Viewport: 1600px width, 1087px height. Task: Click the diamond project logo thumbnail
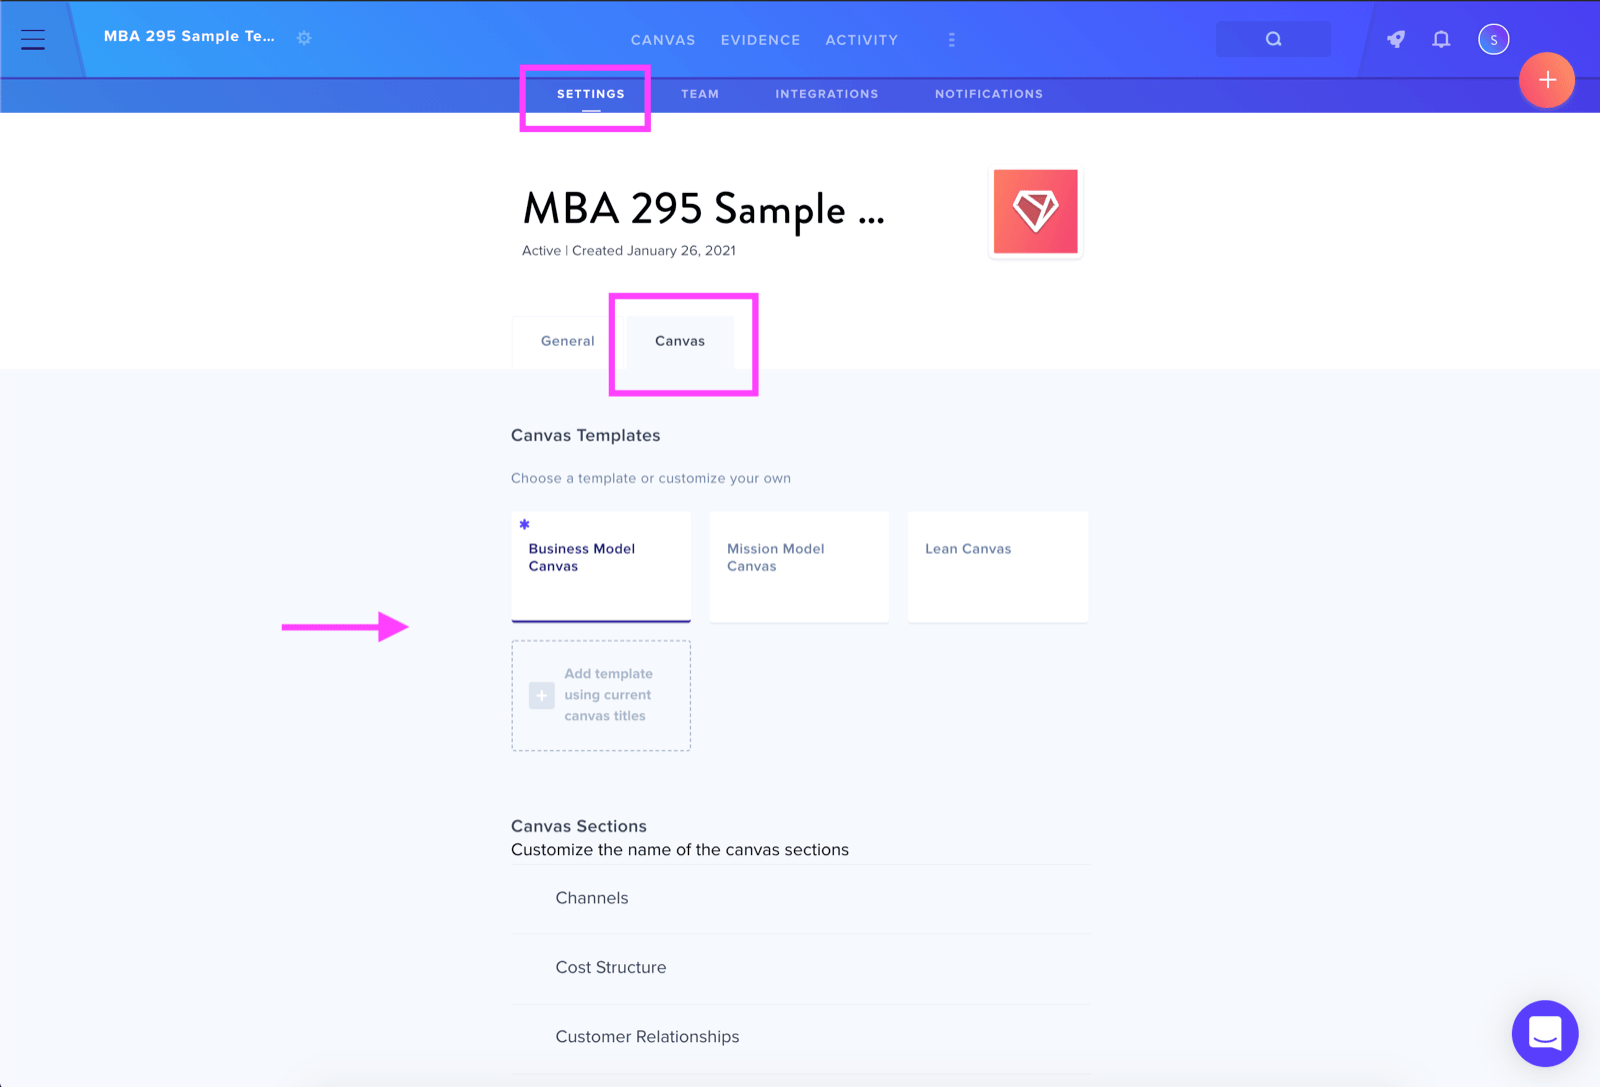tap(1035, 211)
